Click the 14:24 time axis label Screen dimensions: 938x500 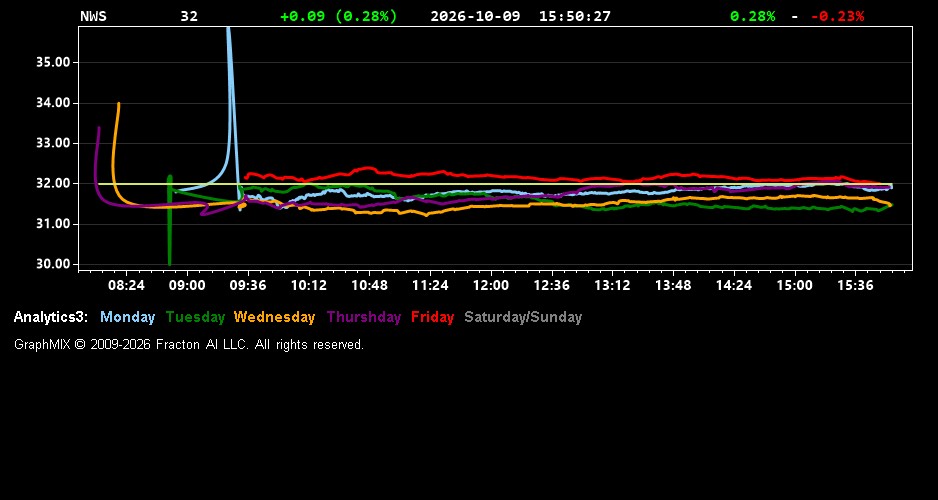[733, 285]
